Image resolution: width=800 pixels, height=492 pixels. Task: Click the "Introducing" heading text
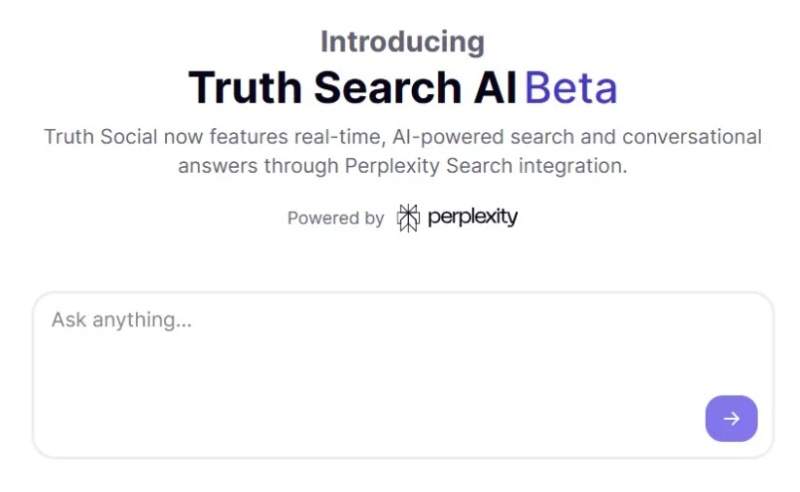coord(402,42)
